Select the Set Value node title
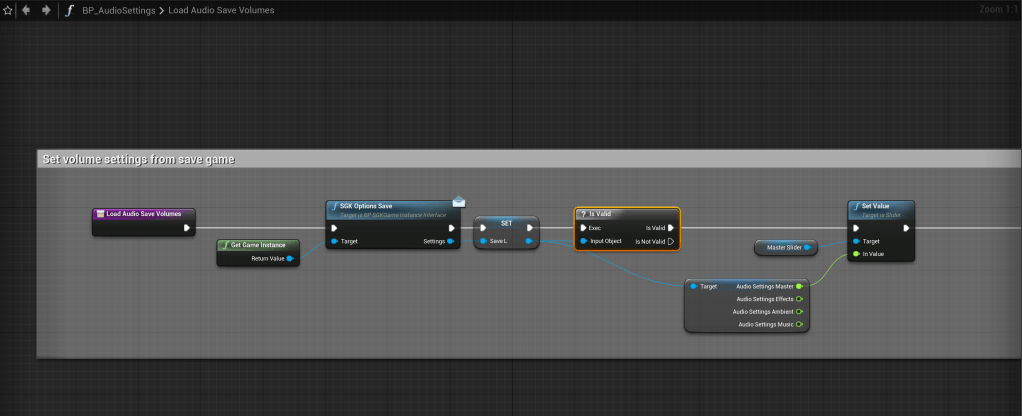Screen dimensions: 1022x416 coord(875,206)
